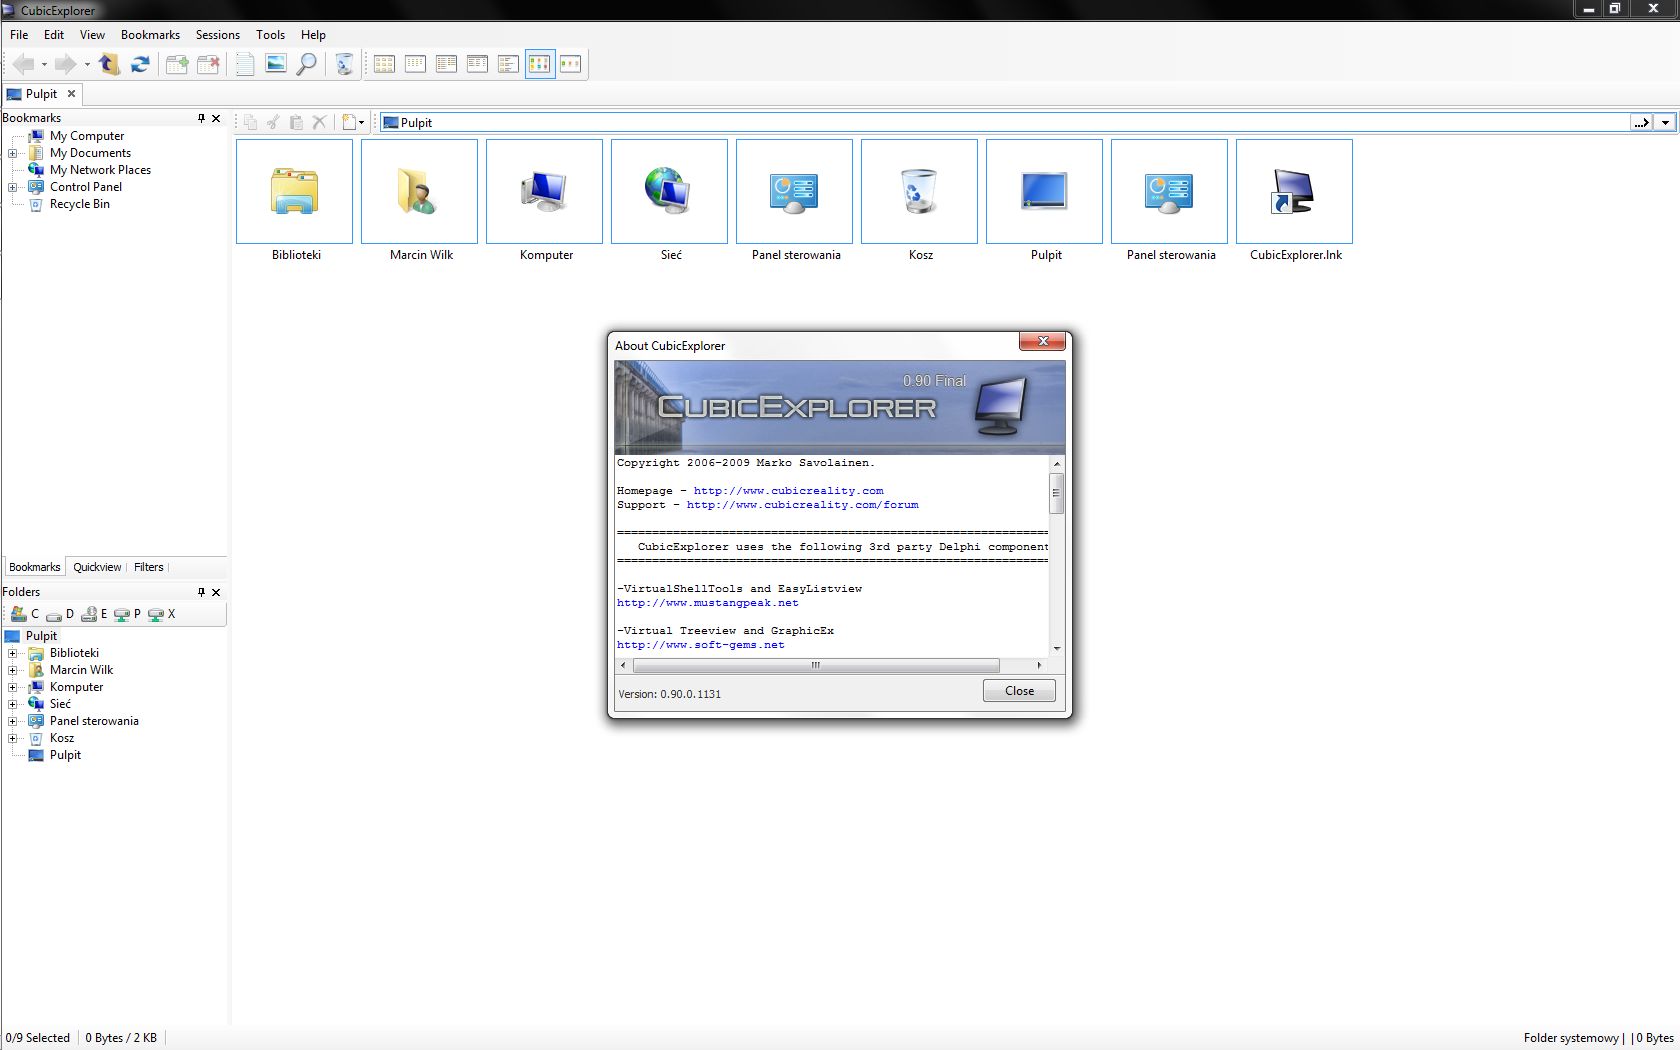The width and height of the screenshot is (1680, 1050).
Task: Open a new tab
Action: (177, 64)
